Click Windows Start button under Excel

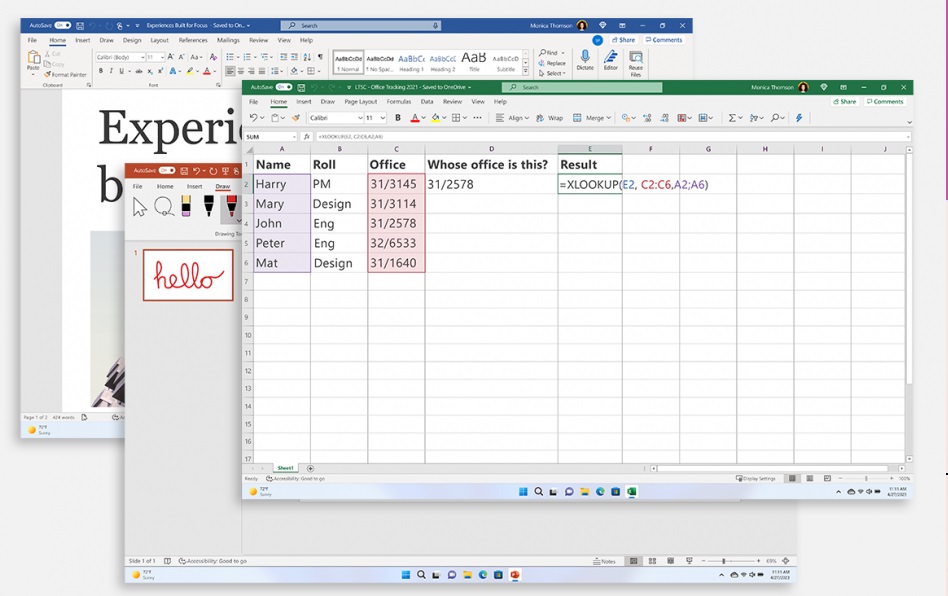click(x=523, y=491)
